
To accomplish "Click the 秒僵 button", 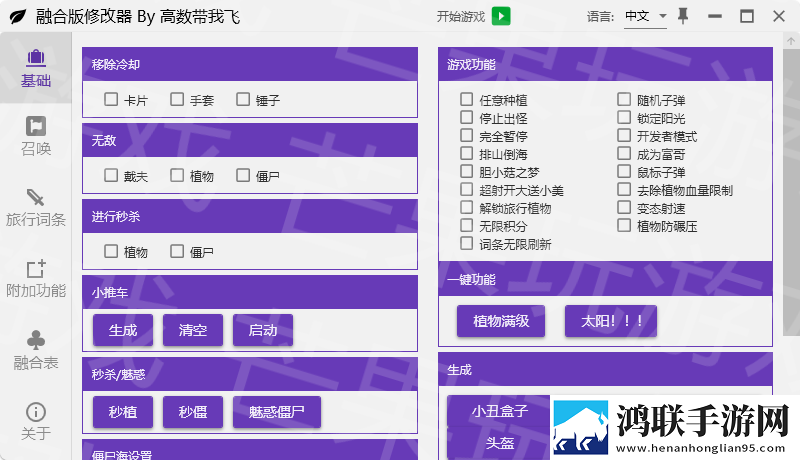I will coord(193,412).
